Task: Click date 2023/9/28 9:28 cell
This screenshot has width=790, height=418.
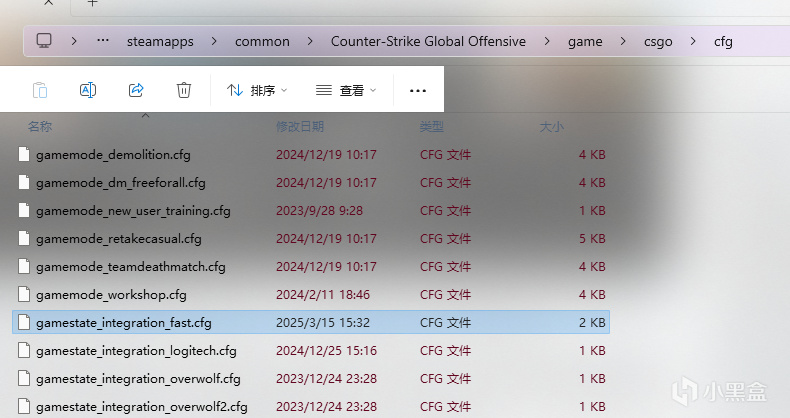Action: pos(319,211)
